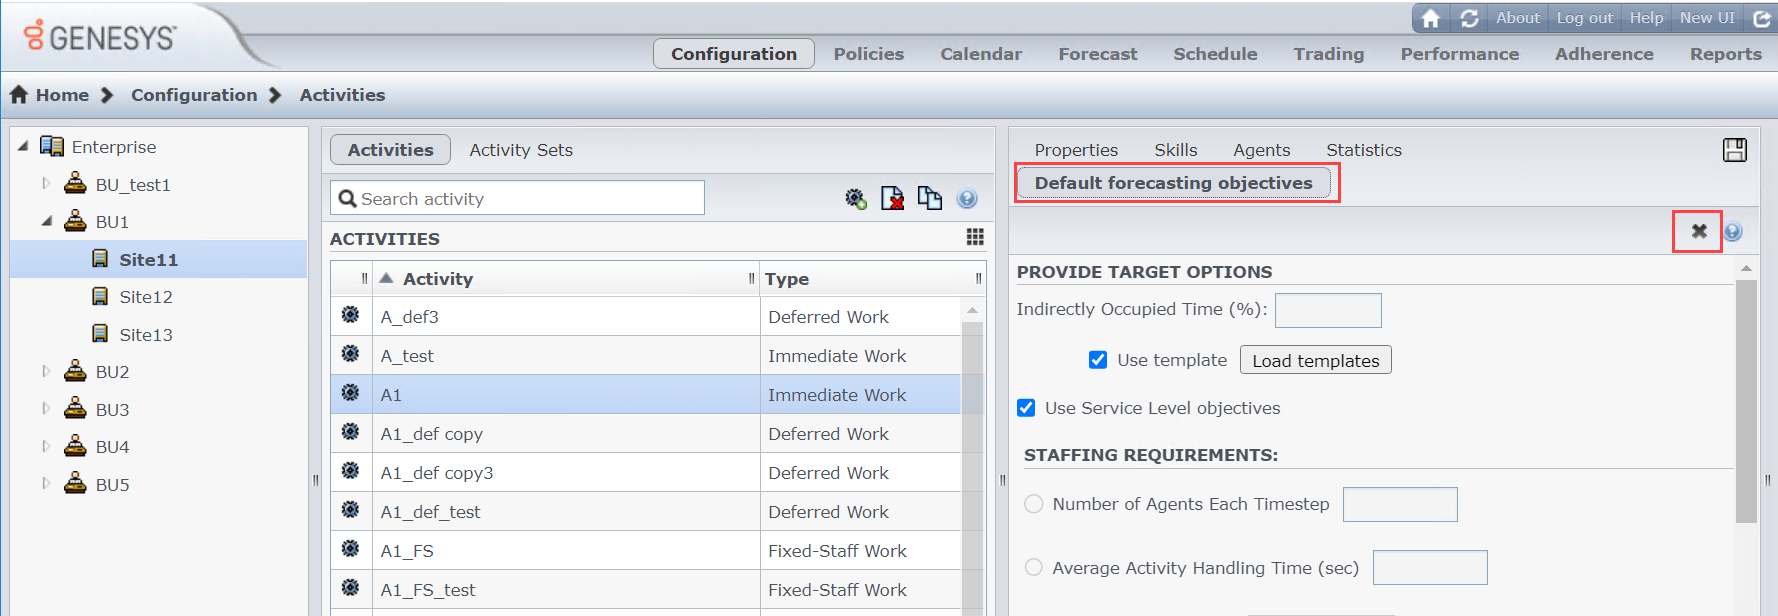
Task: Click the top bar home icon
Action: [x=1431, y=18]
